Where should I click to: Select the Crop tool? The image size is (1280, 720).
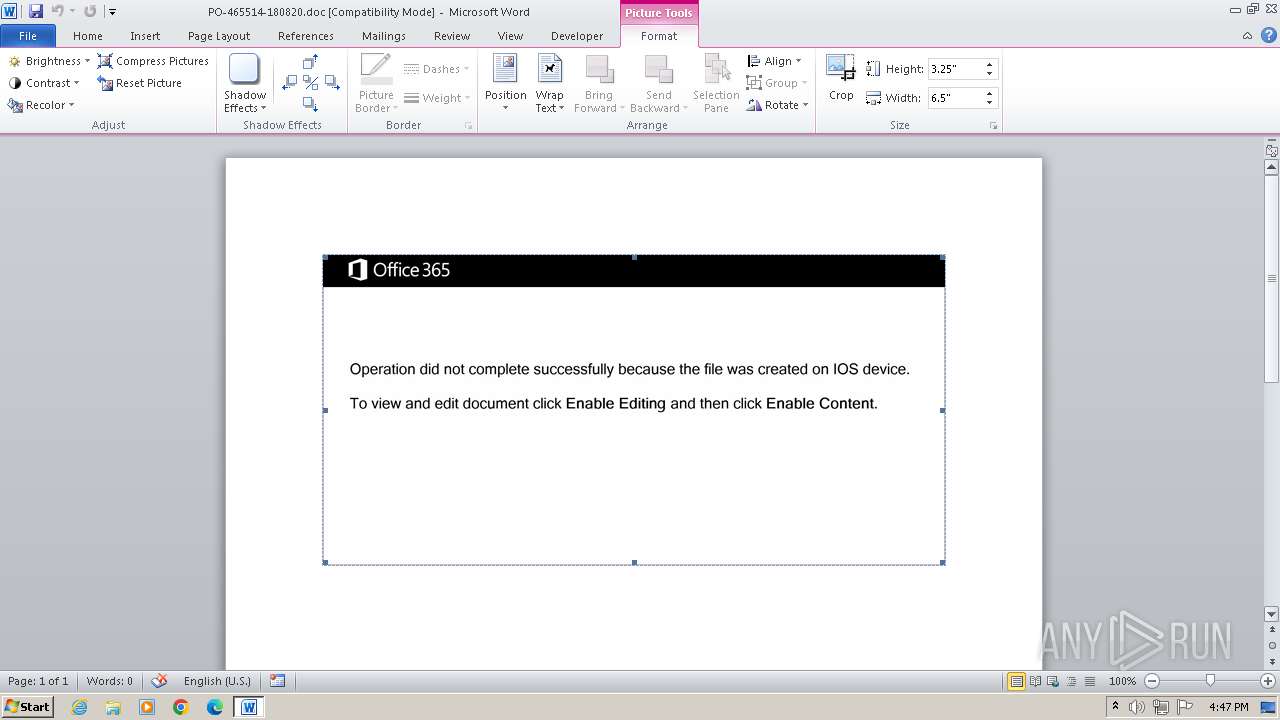coord(841,78)
